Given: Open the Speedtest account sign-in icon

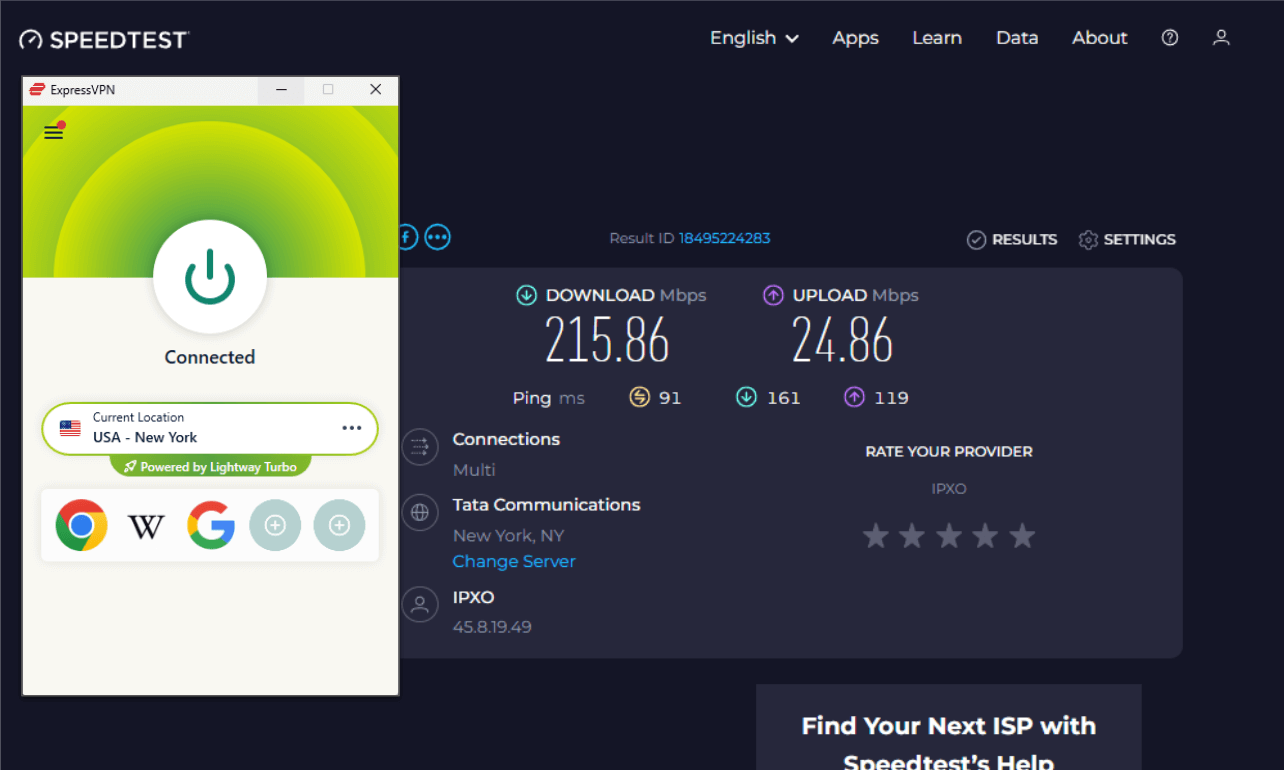Looking at the screenshot, I should [x=1221, y=37].
